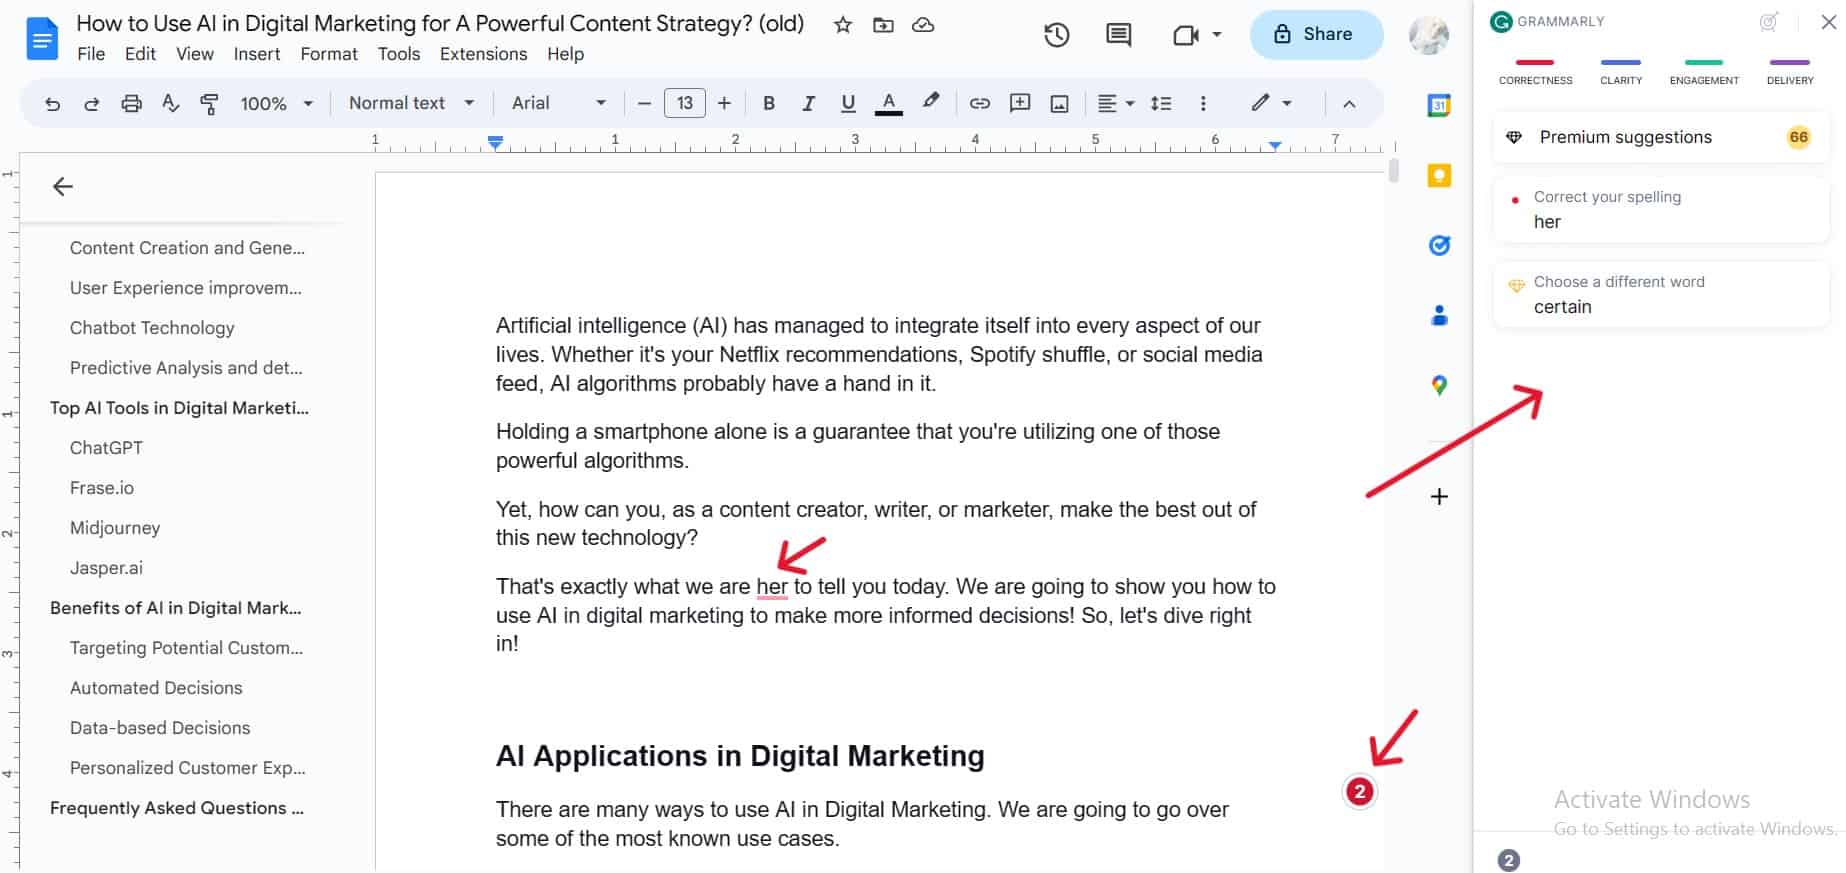This screenshot has height=873, width=1846.
Task: Open the comment history icon
Action: [1118, 35]
